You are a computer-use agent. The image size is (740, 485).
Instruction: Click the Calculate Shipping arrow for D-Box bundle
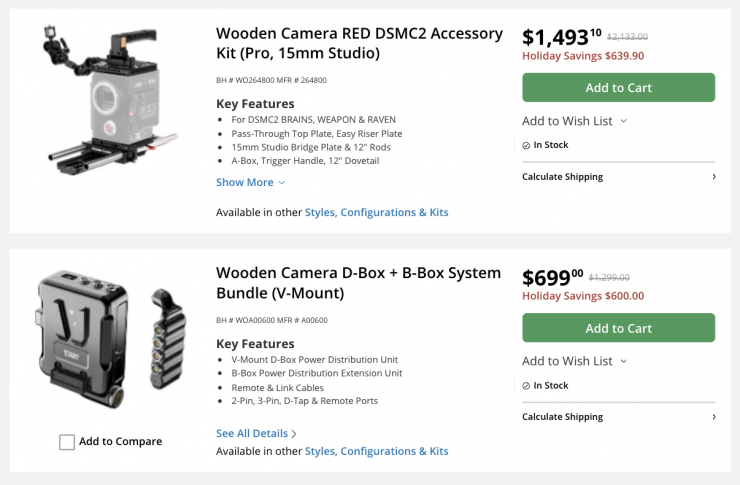coord(713,417)
